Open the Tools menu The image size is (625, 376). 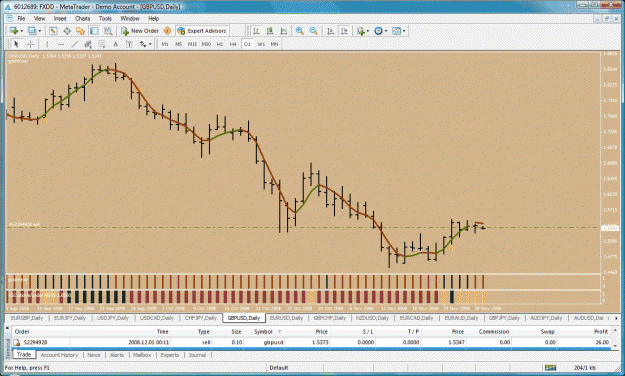(x=105, y=18)
